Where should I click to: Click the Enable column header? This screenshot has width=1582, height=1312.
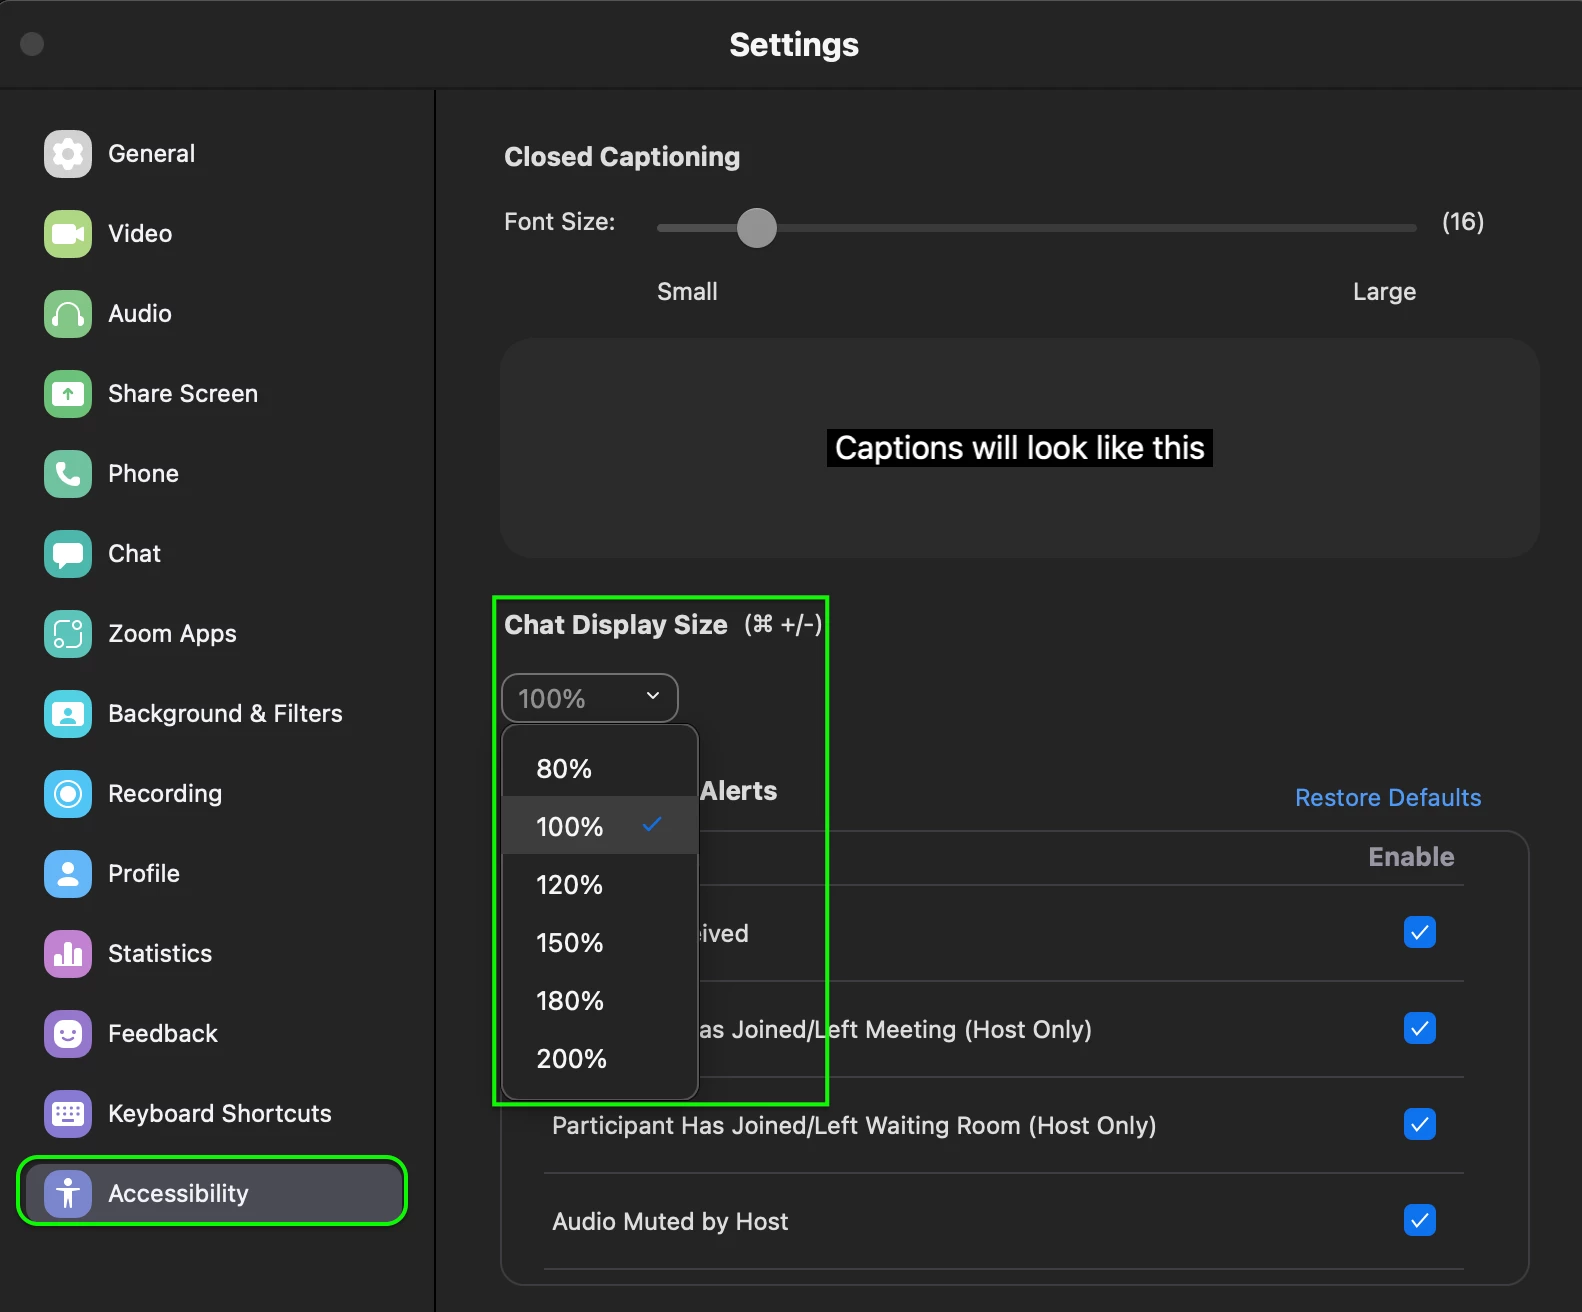[x=1411, y=857]
